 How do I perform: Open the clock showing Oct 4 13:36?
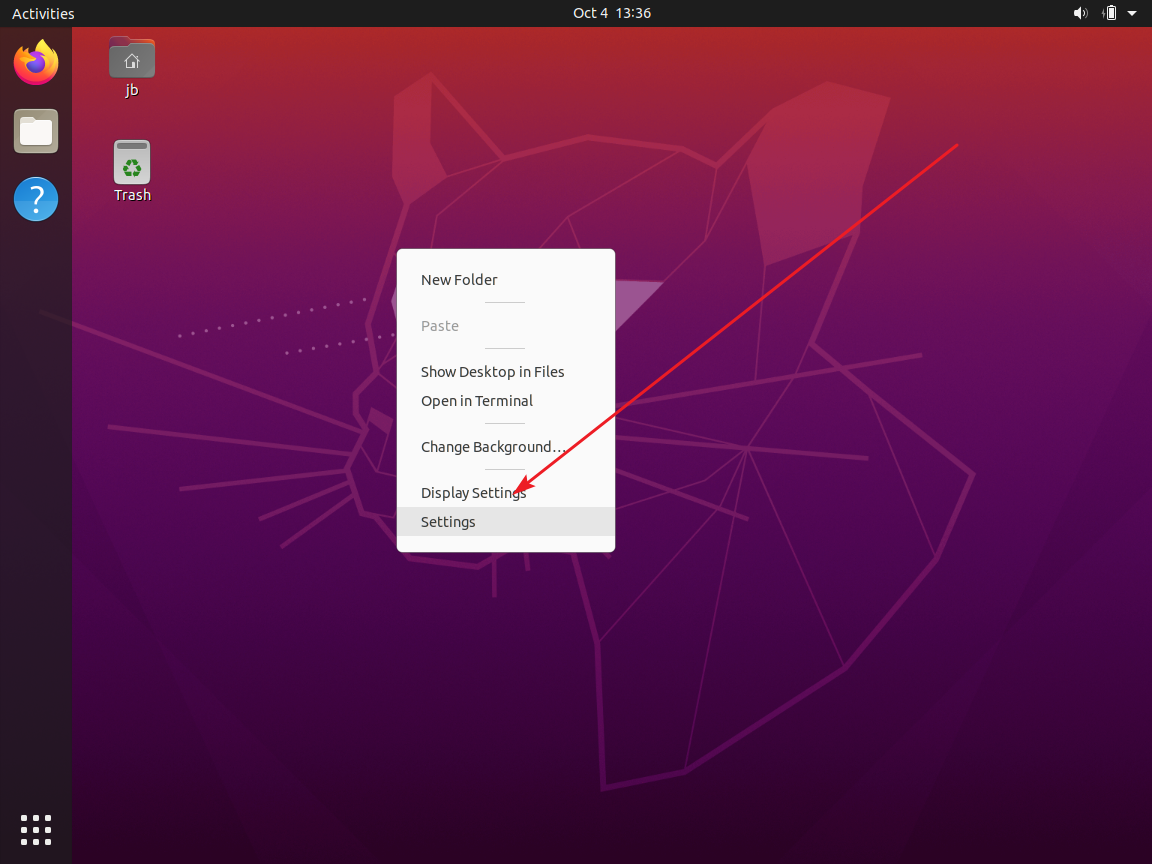coord(612,13)
